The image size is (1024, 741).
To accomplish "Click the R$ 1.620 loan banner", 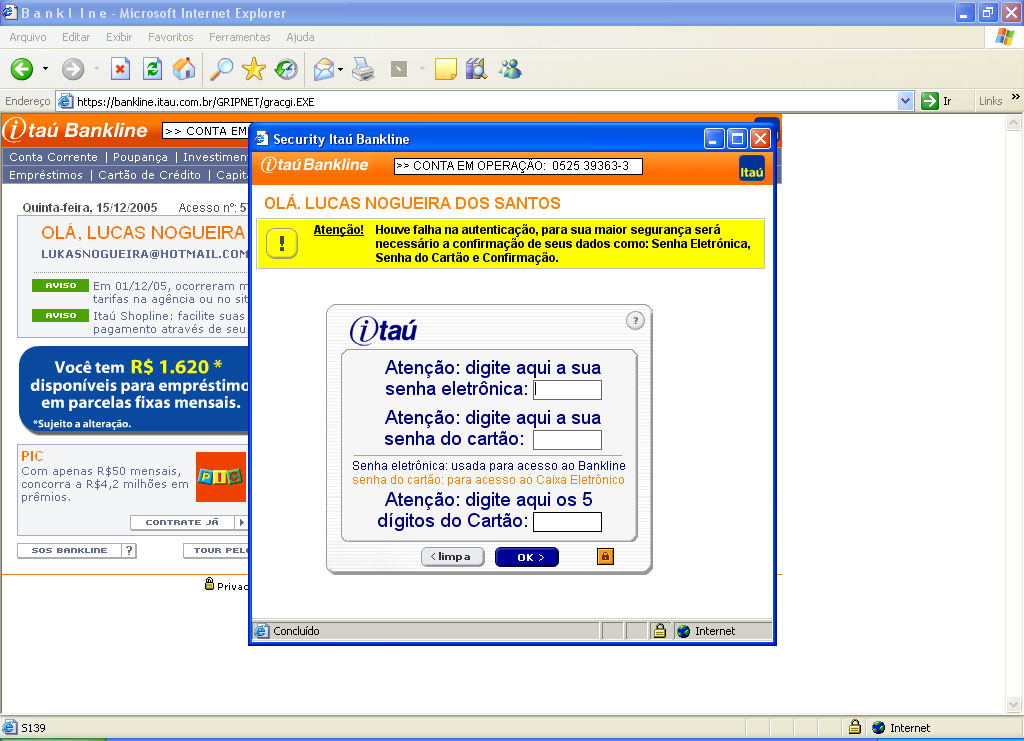I will click(135, 390).
